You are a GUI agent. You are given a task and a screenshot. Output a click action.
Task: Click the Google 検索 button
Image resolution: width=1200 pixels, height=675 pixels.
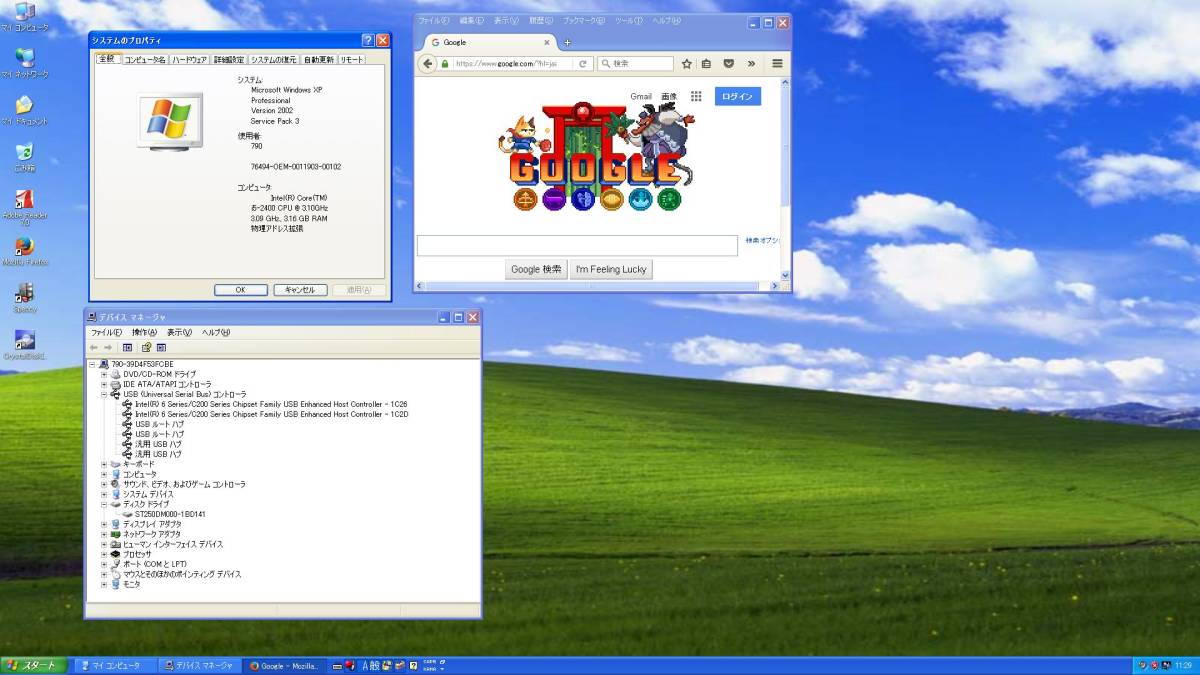(x=536, y=269)
